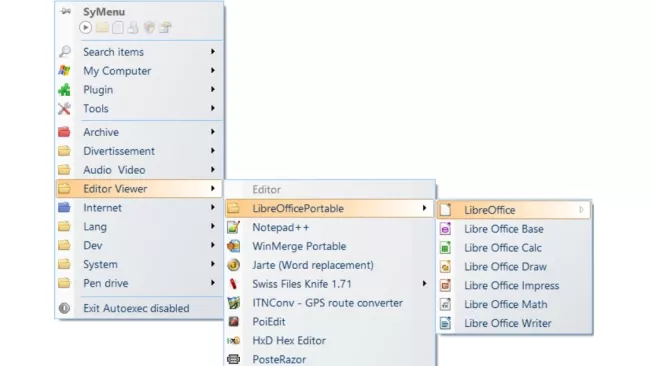Viewport: 650px width, 366px height.
Task: Click the Libre Office Writer icon
Action: click(445, 323)
